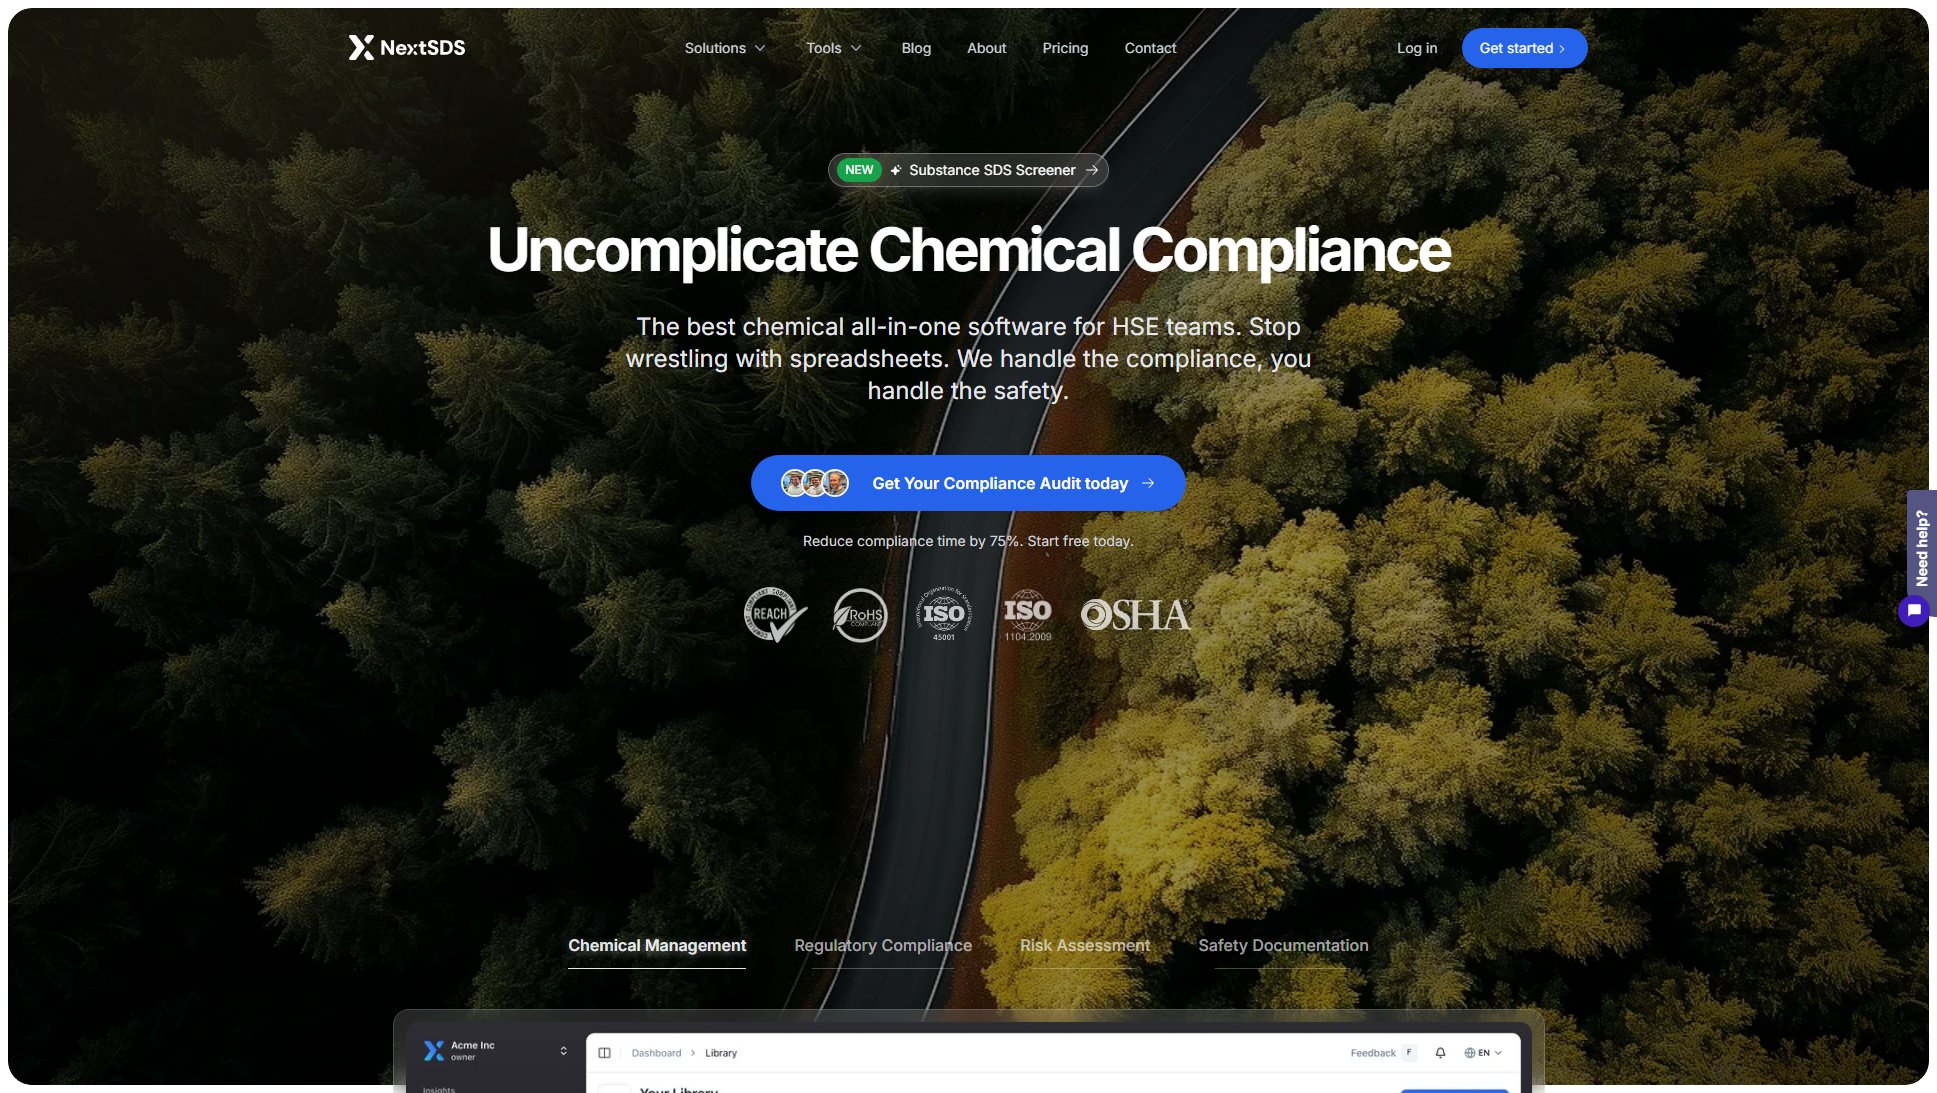Click the green NEW badge

tap(859, 170)
